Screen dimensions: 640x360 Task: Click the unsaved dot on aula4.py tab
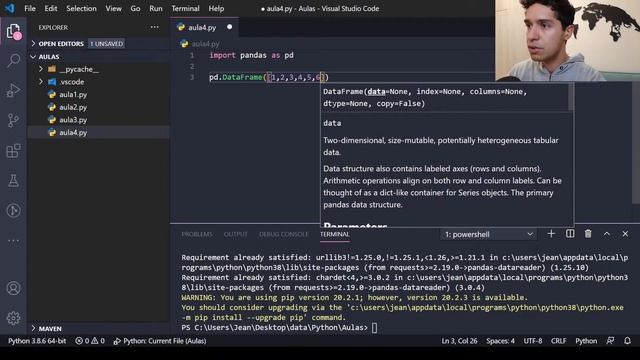click(229, 27)
